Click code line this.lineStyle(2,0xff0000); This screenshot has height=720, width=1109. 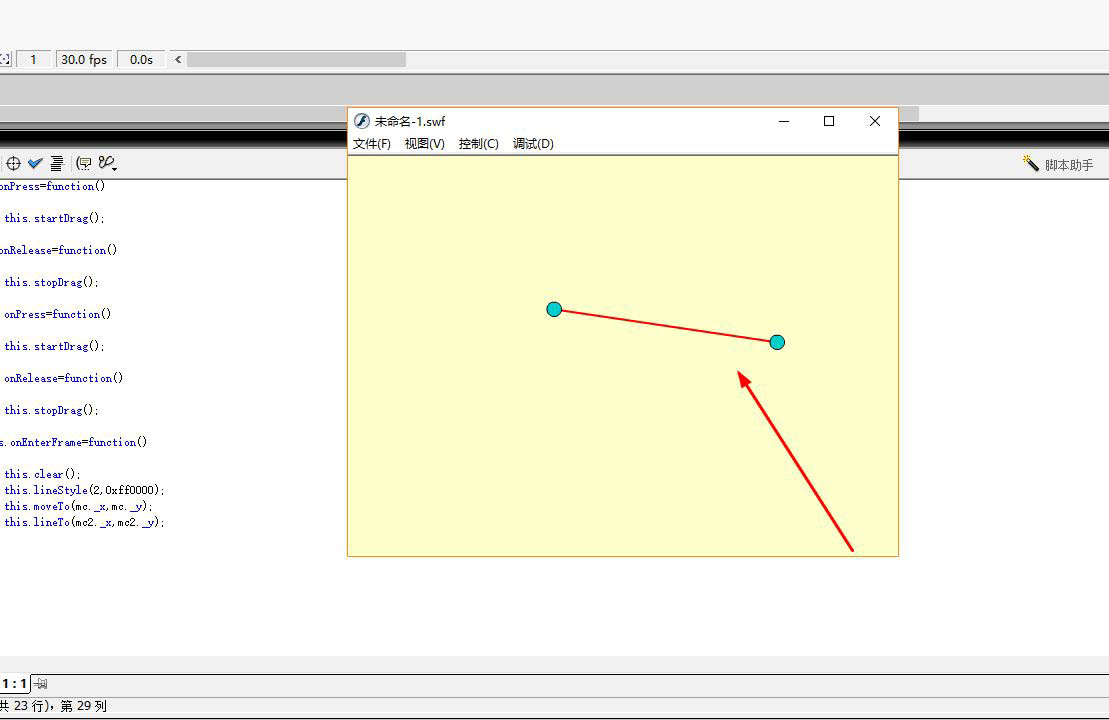pos(84,490)
